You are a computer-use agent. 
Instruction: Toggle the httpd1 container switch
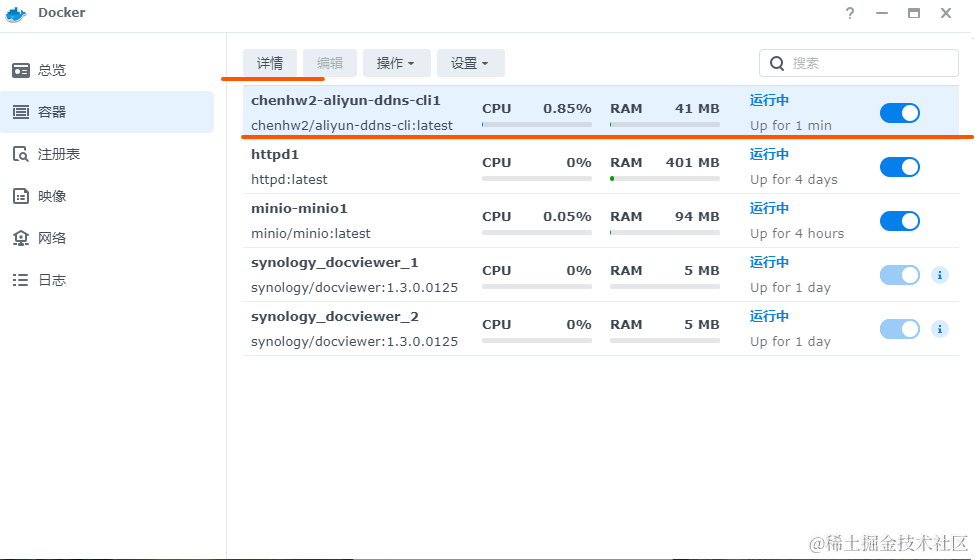click(x=900, y=167)
